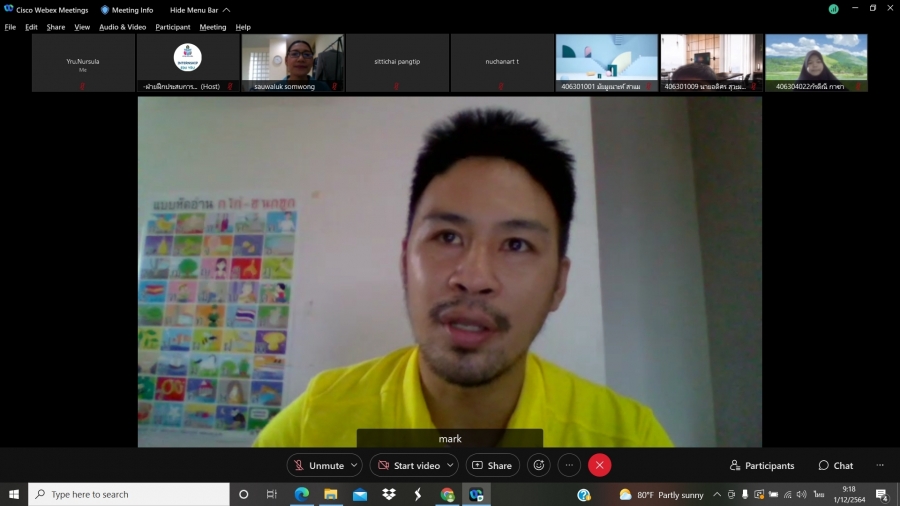Open Microsoft Edge from the taskbar
The width and height of the screenshot is (900, 506).
[x=301, y=494]
